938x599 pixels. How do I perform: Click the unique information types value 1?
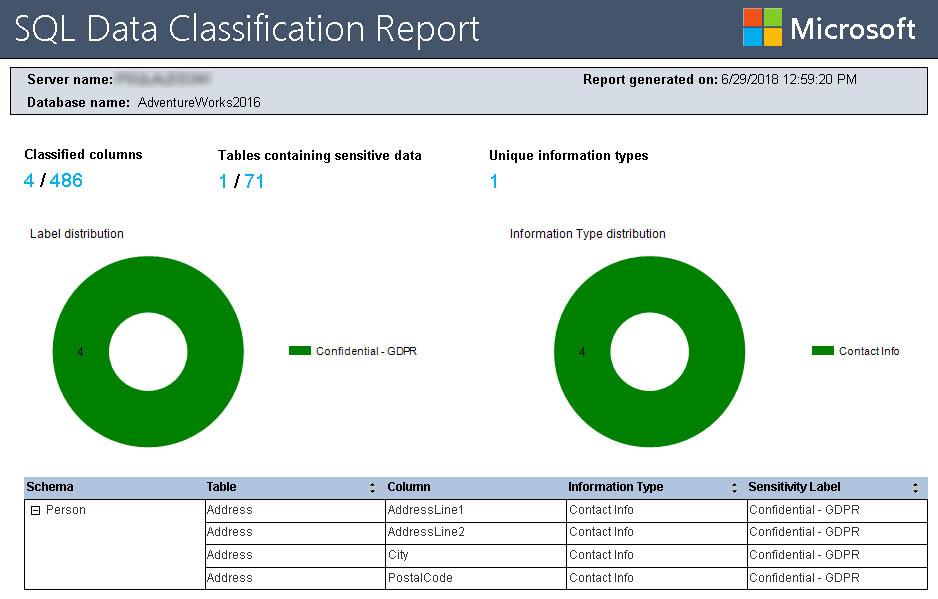coord(494,181)
